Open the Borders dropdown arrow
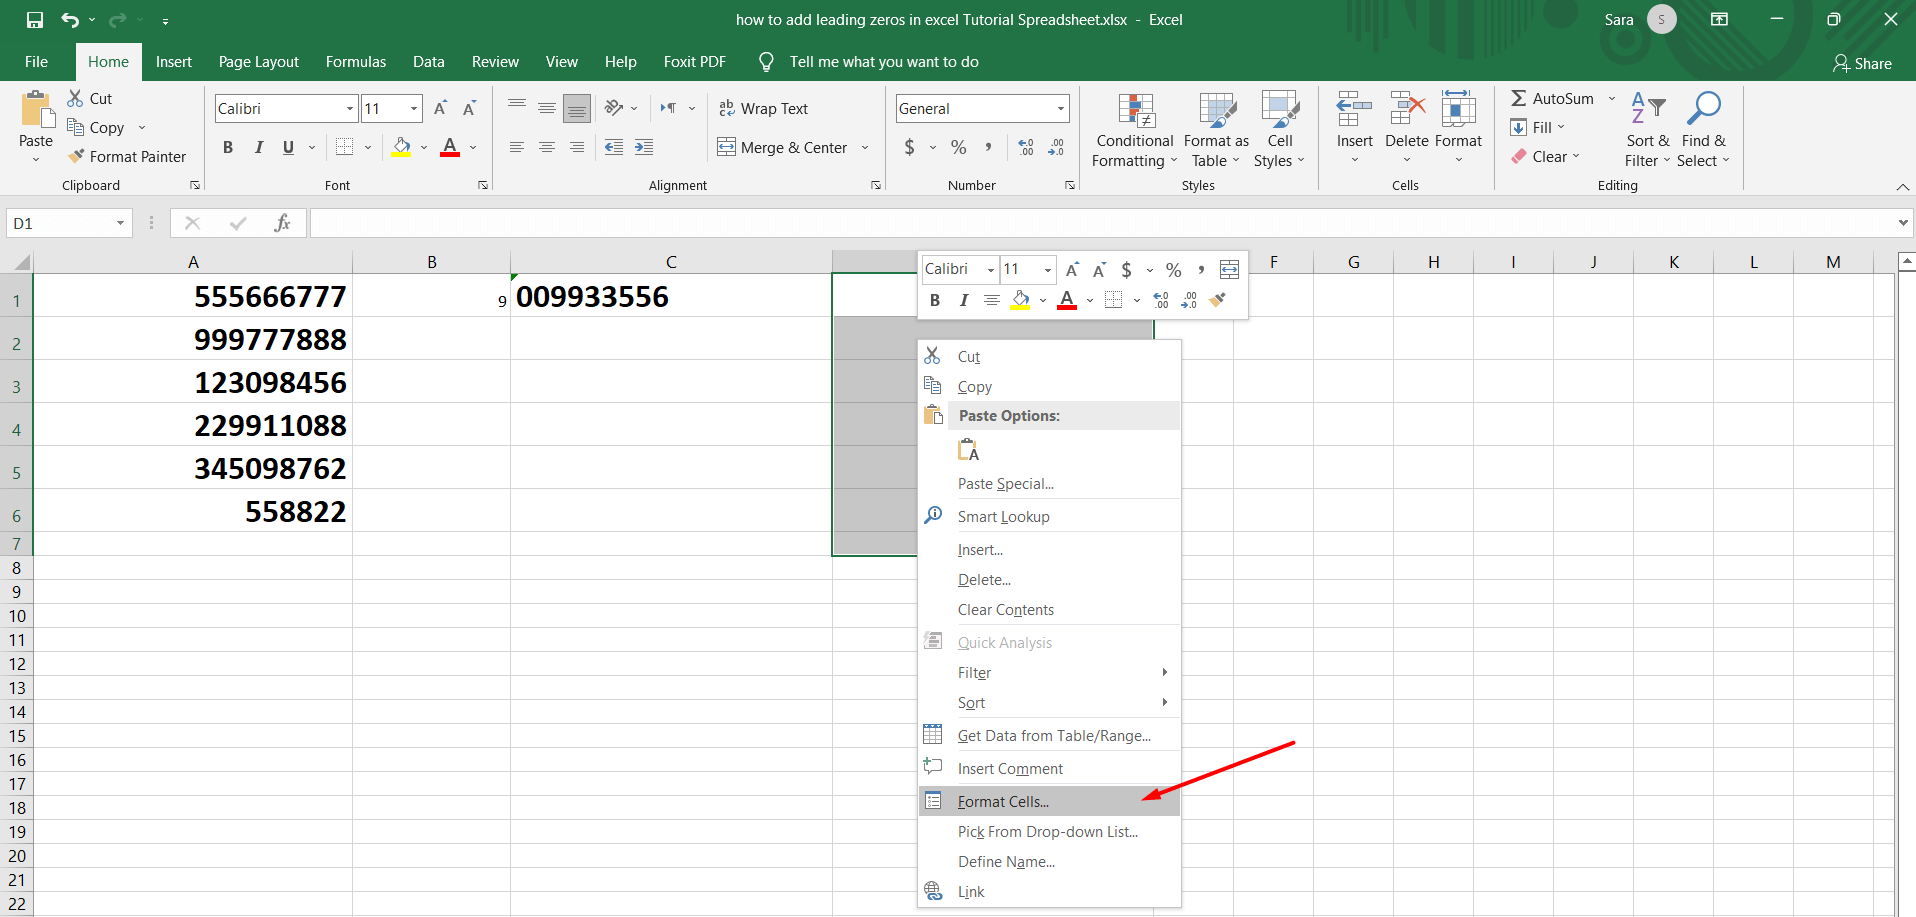This screenshot has width=1916, height=917. (366, 147)
